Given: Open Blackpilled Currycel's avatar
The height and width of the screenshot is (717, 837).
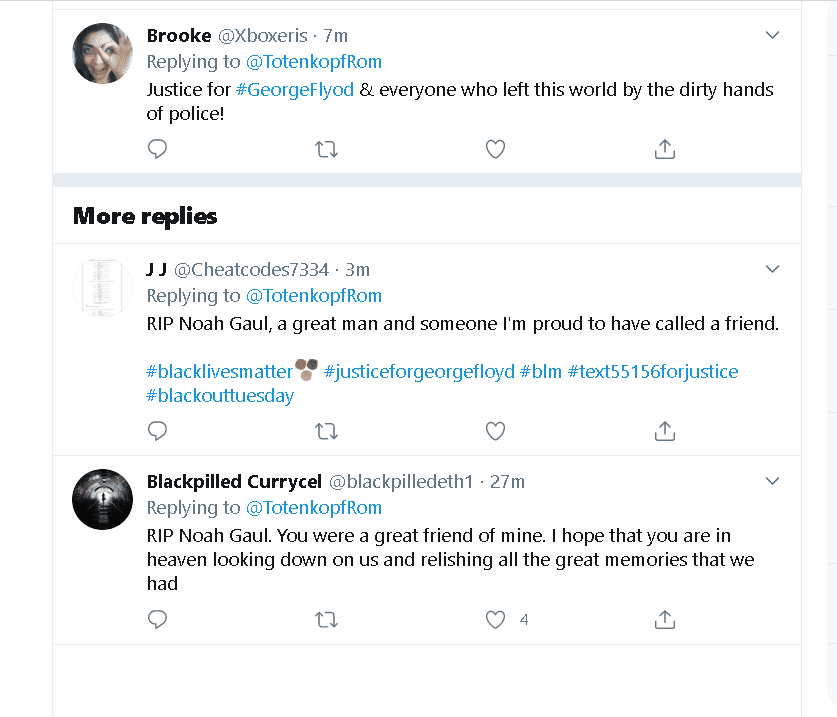Looking at the screenshot, I should click(103, 498).
